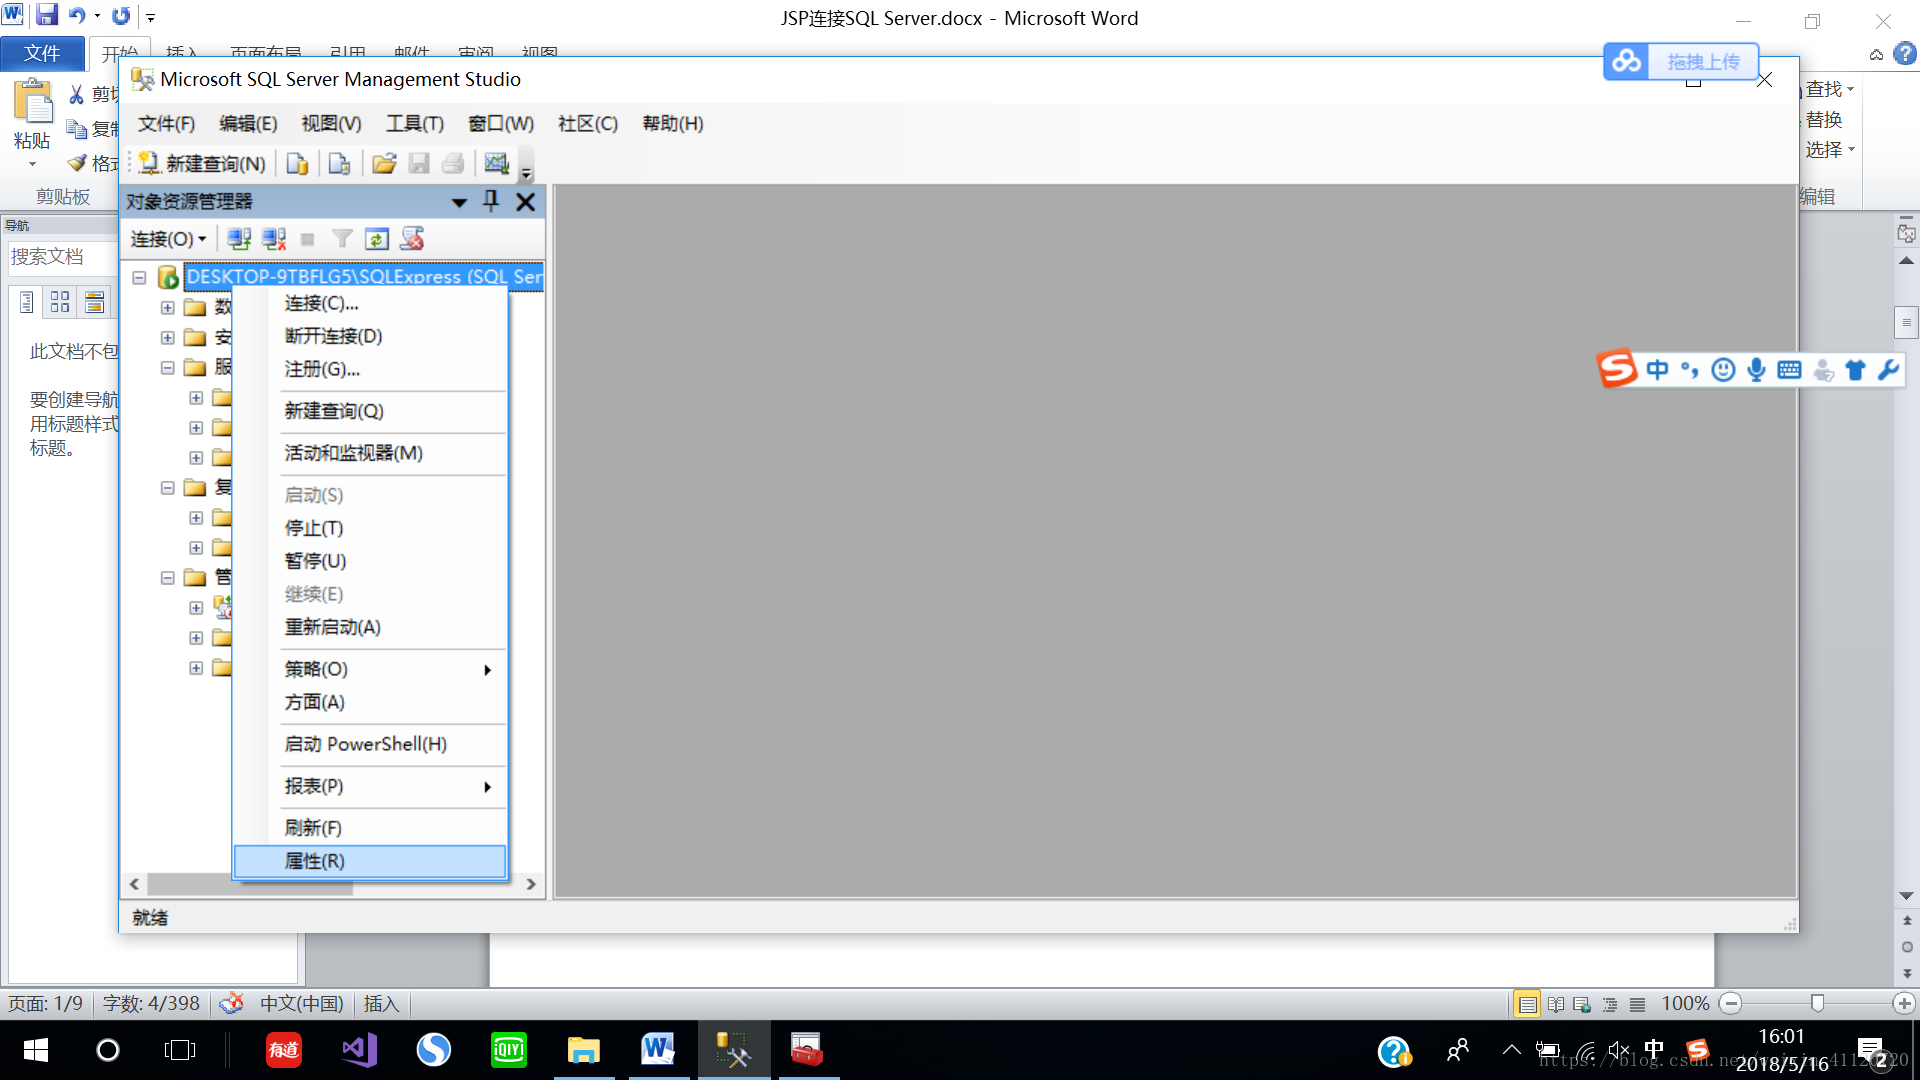Click the 新建查询(N) toolbar button
Image resolution: width=1920 pixels, height=1080 pixels.
coord(203,164)
